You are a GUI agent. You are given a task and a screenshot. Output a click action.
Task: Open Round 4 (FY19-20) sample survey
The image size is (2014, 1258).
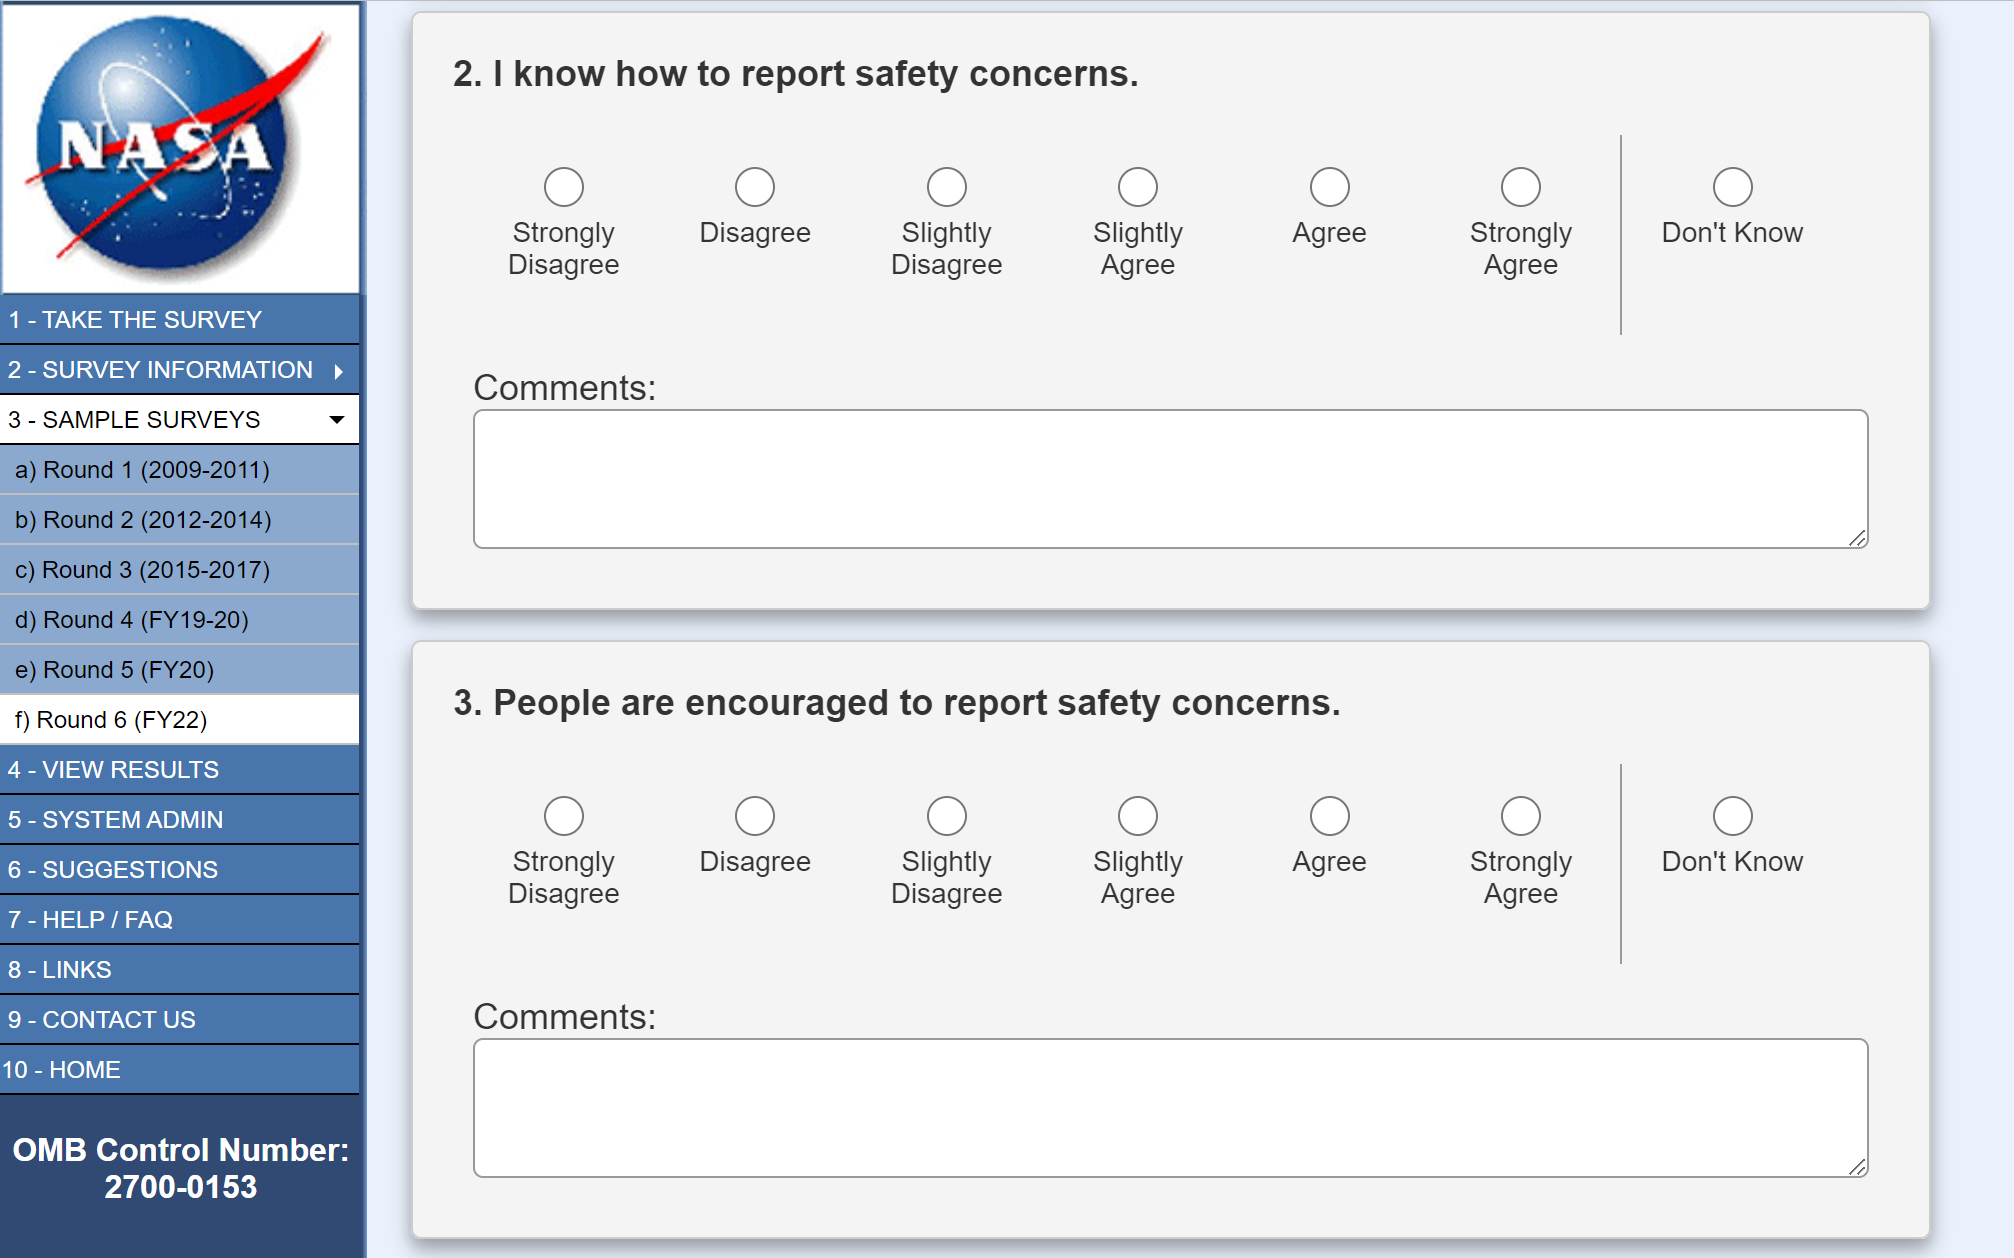coord(132,620)
